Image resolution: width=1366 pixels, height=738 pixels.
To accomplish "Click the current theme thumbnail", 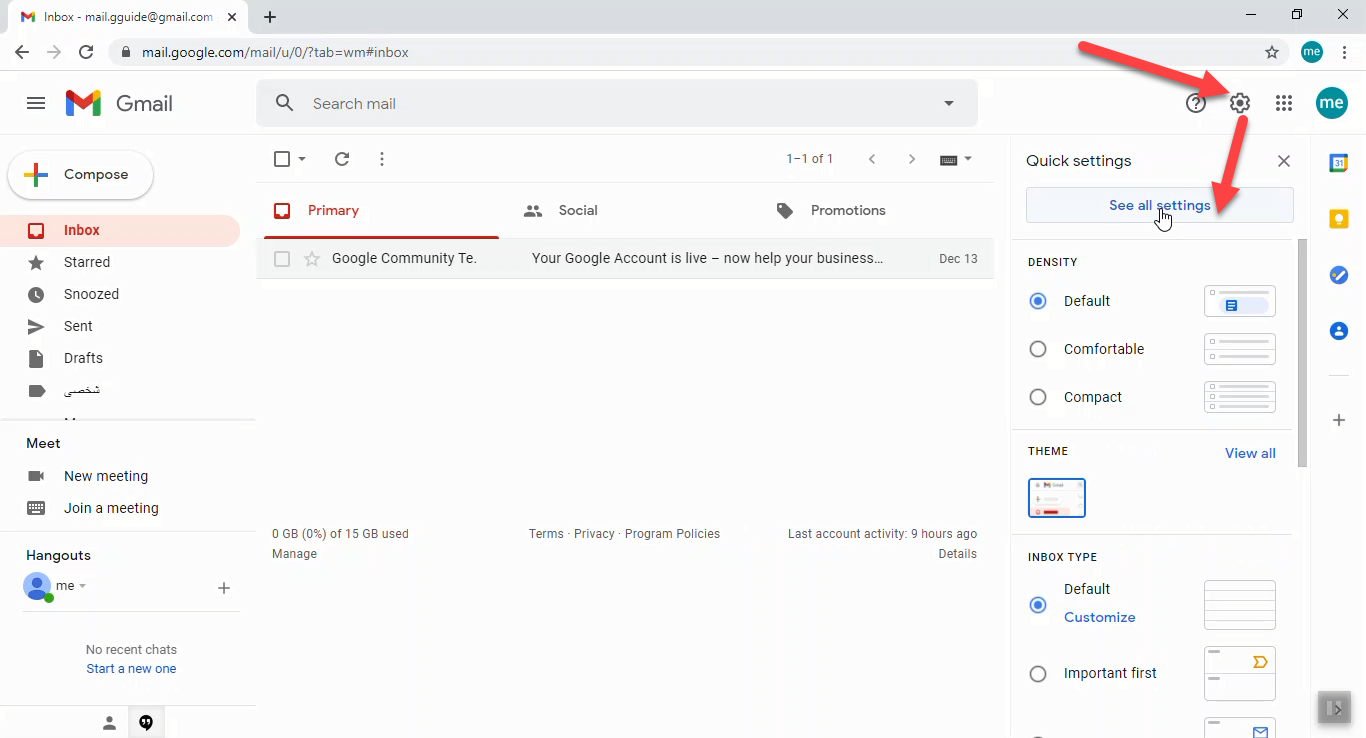I will pyautogui.click(x=1057, y=498).
